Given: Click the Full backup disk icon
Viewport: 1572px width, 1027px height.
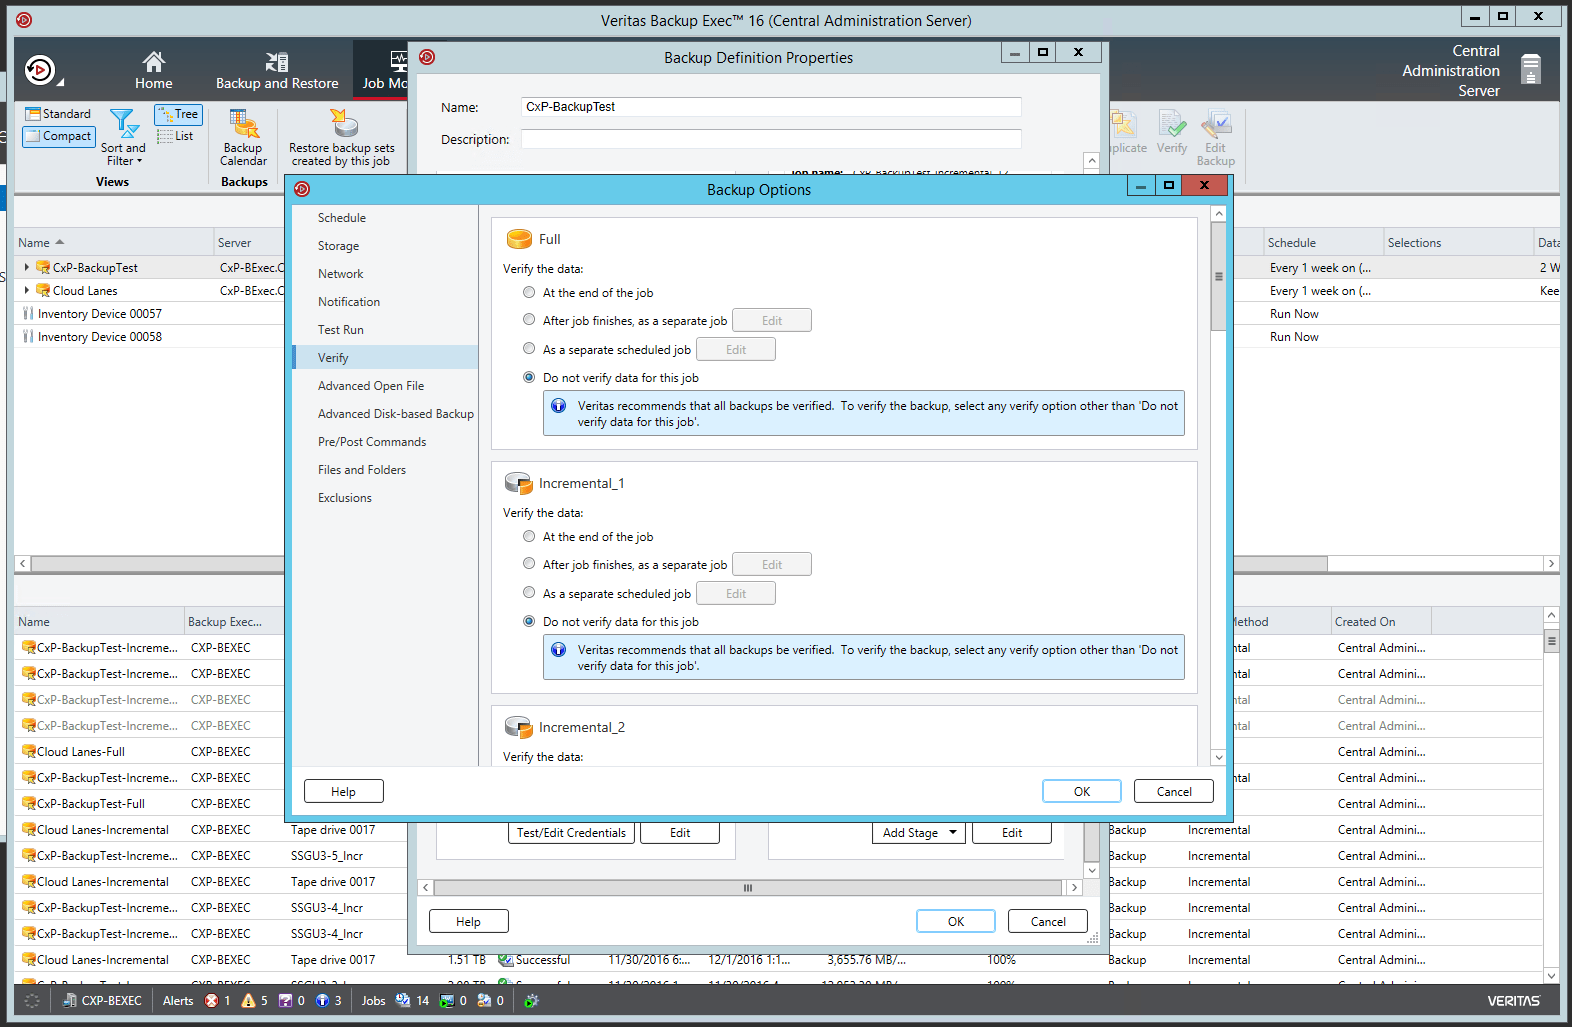Looking at the screenshot, I should pos(519,239).
